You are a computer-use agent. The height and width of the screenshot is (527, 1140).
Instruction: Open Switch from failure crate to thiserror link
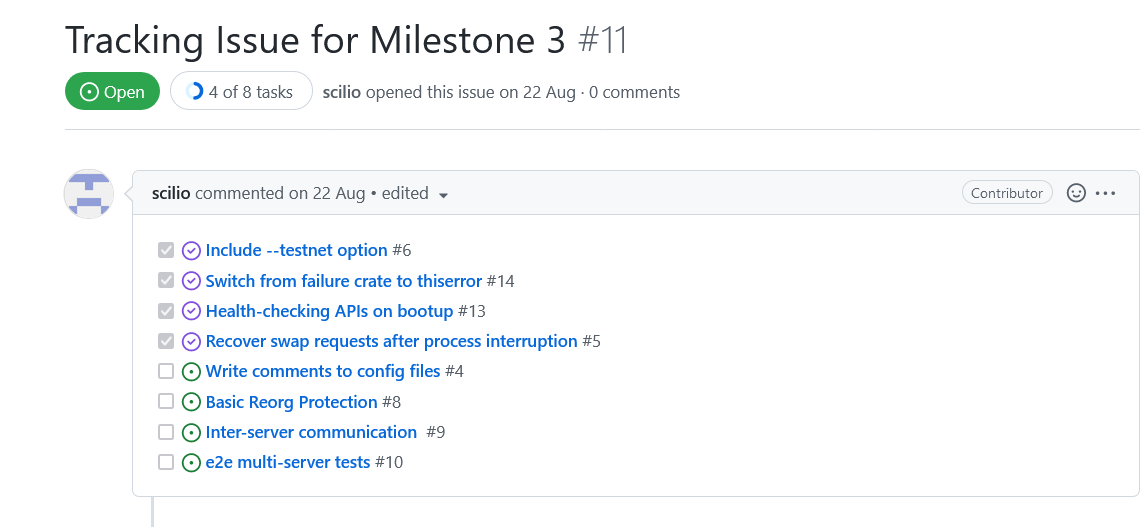(344, 281)
